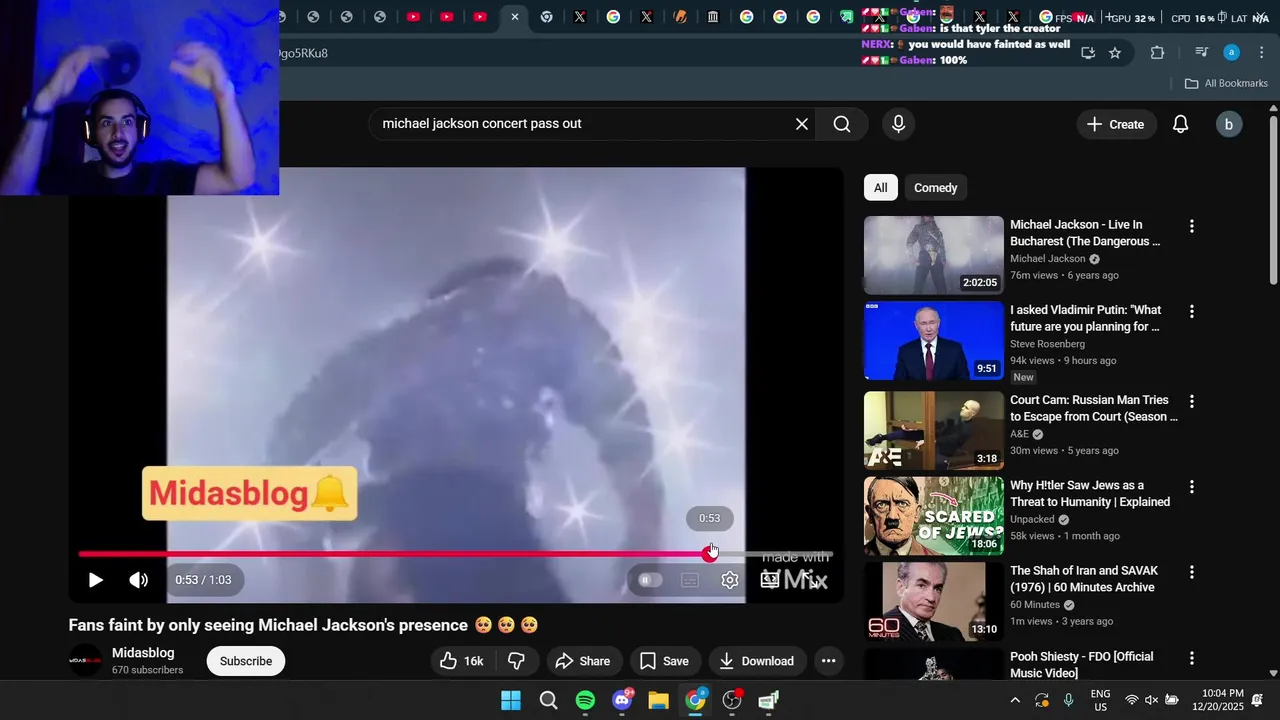Switch to the orange-icon browser tab
The height and width of the screenshot is (720, 1280).
pos(680,17)
